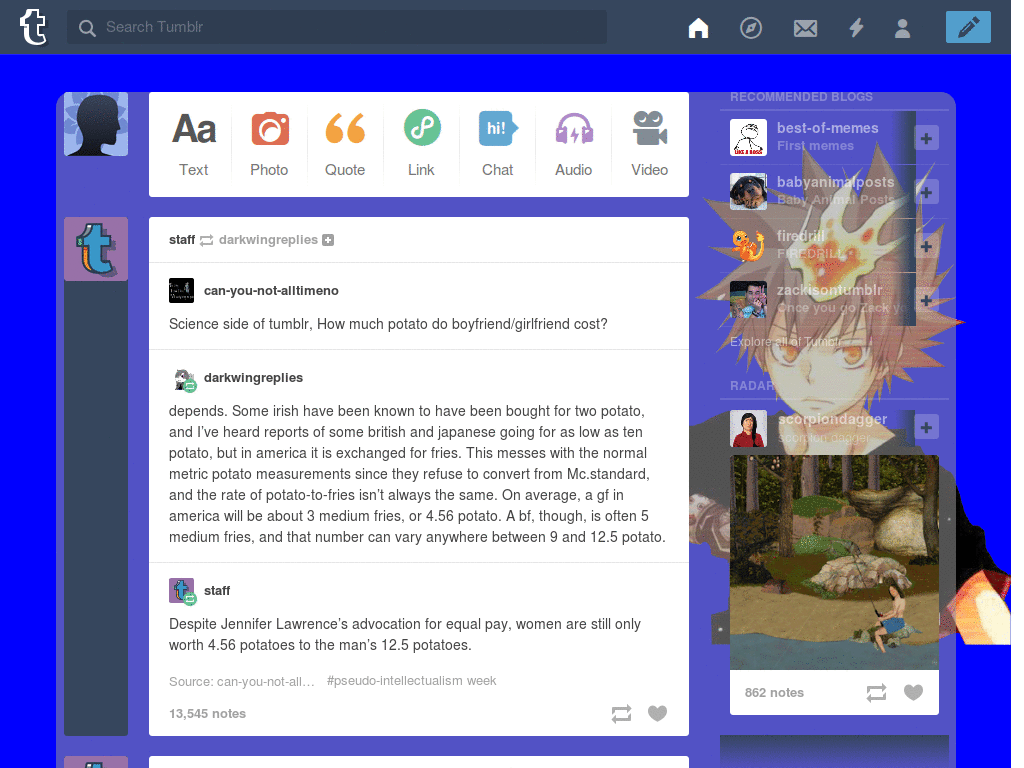Open best-of-memes recommended blog

(x=827, y=128)
